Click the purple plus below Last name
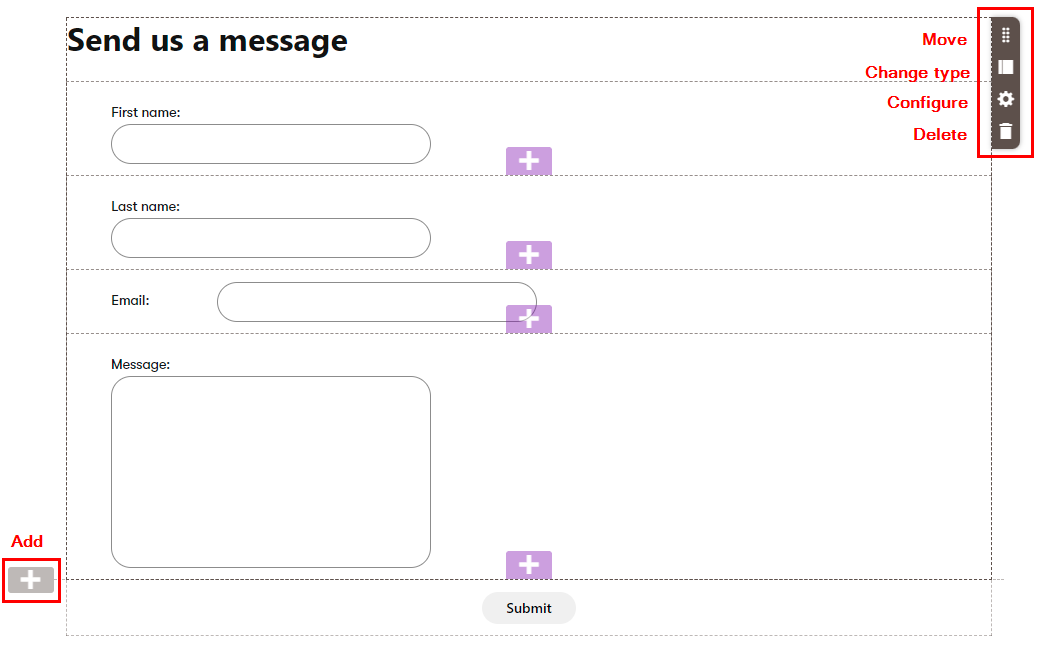 click(528, 255)
